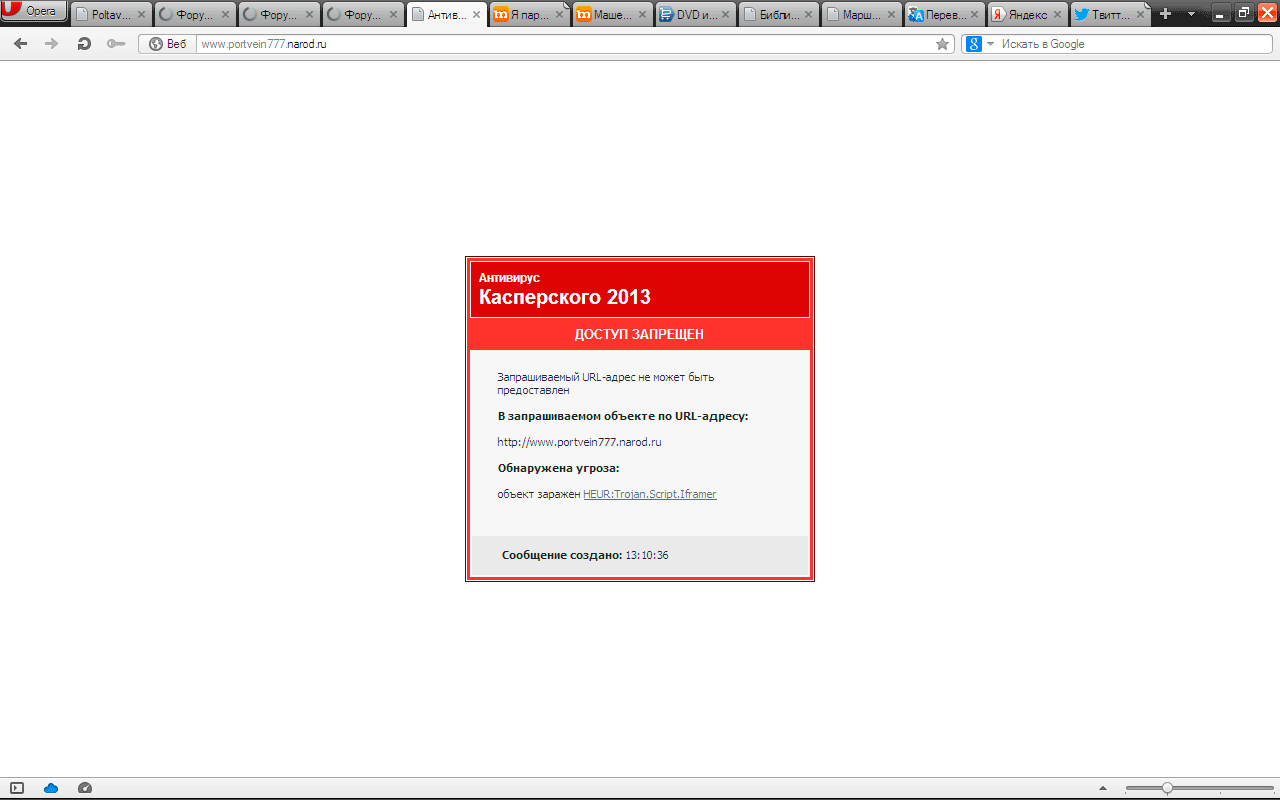This screenshot has height=800, width=1280.
Task: Close the Библи... tab
Action: tap(808, 15)
